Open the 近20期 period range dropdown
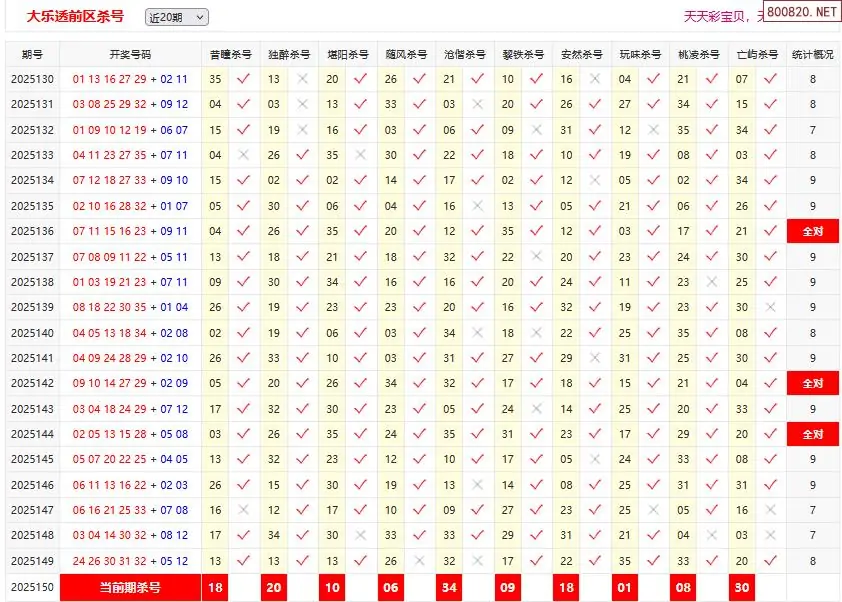The image size is (842, 602). pos(177,17)
